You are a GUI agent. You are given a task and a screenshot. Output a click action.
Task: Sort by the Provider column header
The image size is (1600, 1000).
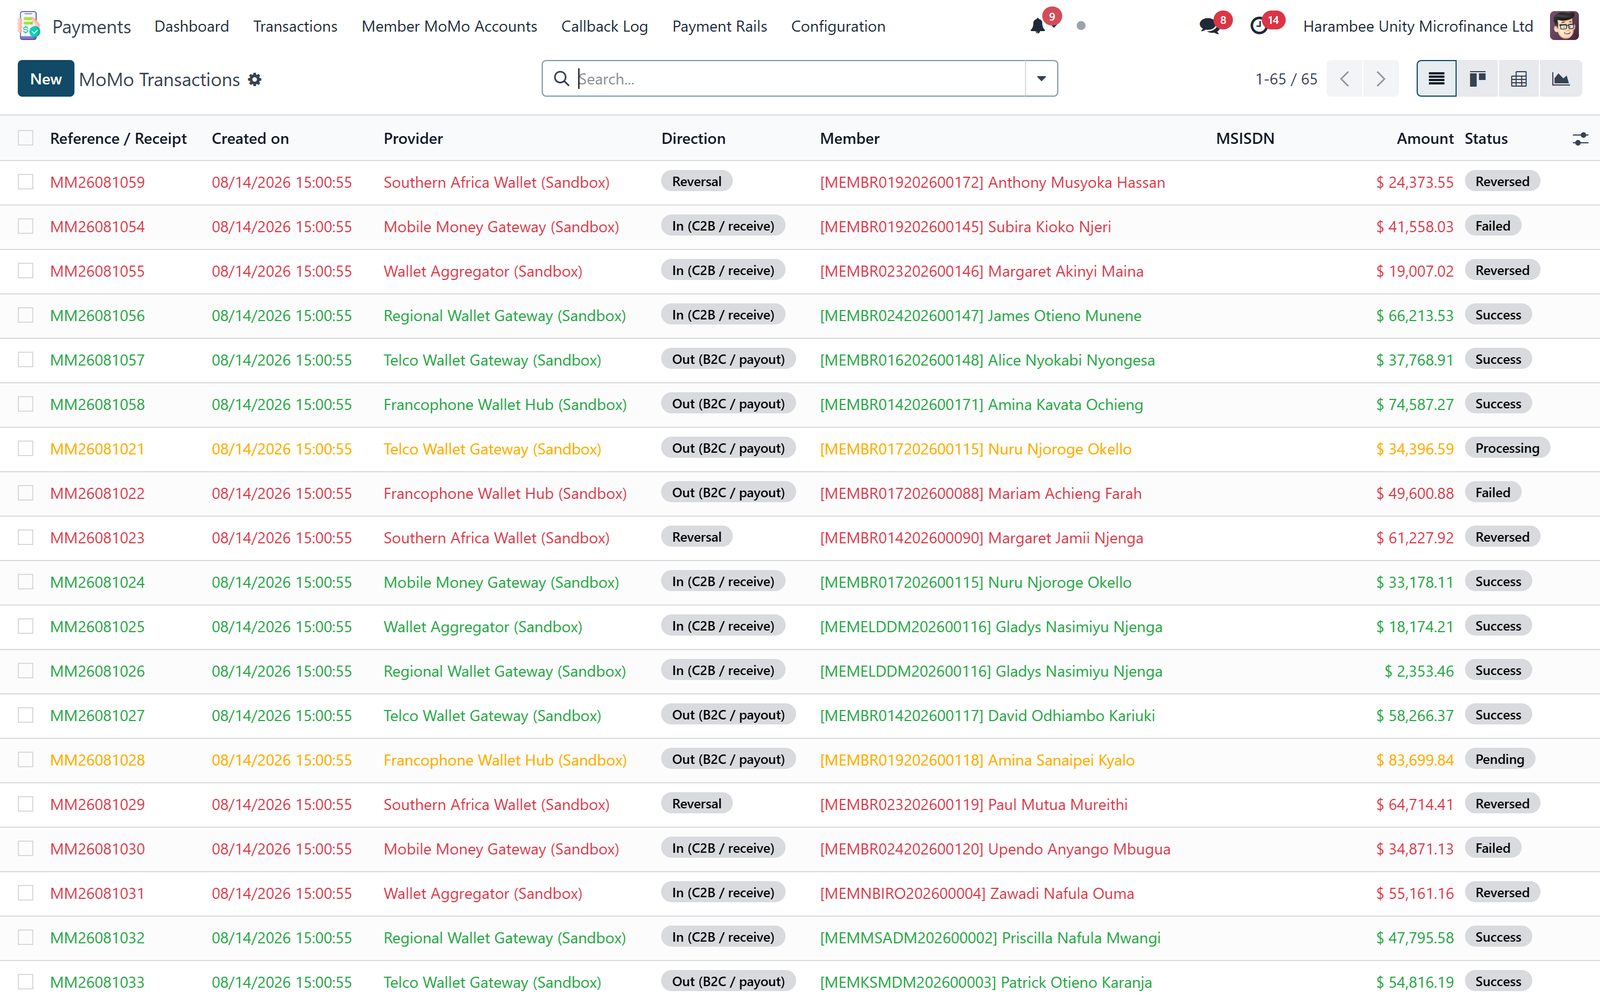point(413,139)
